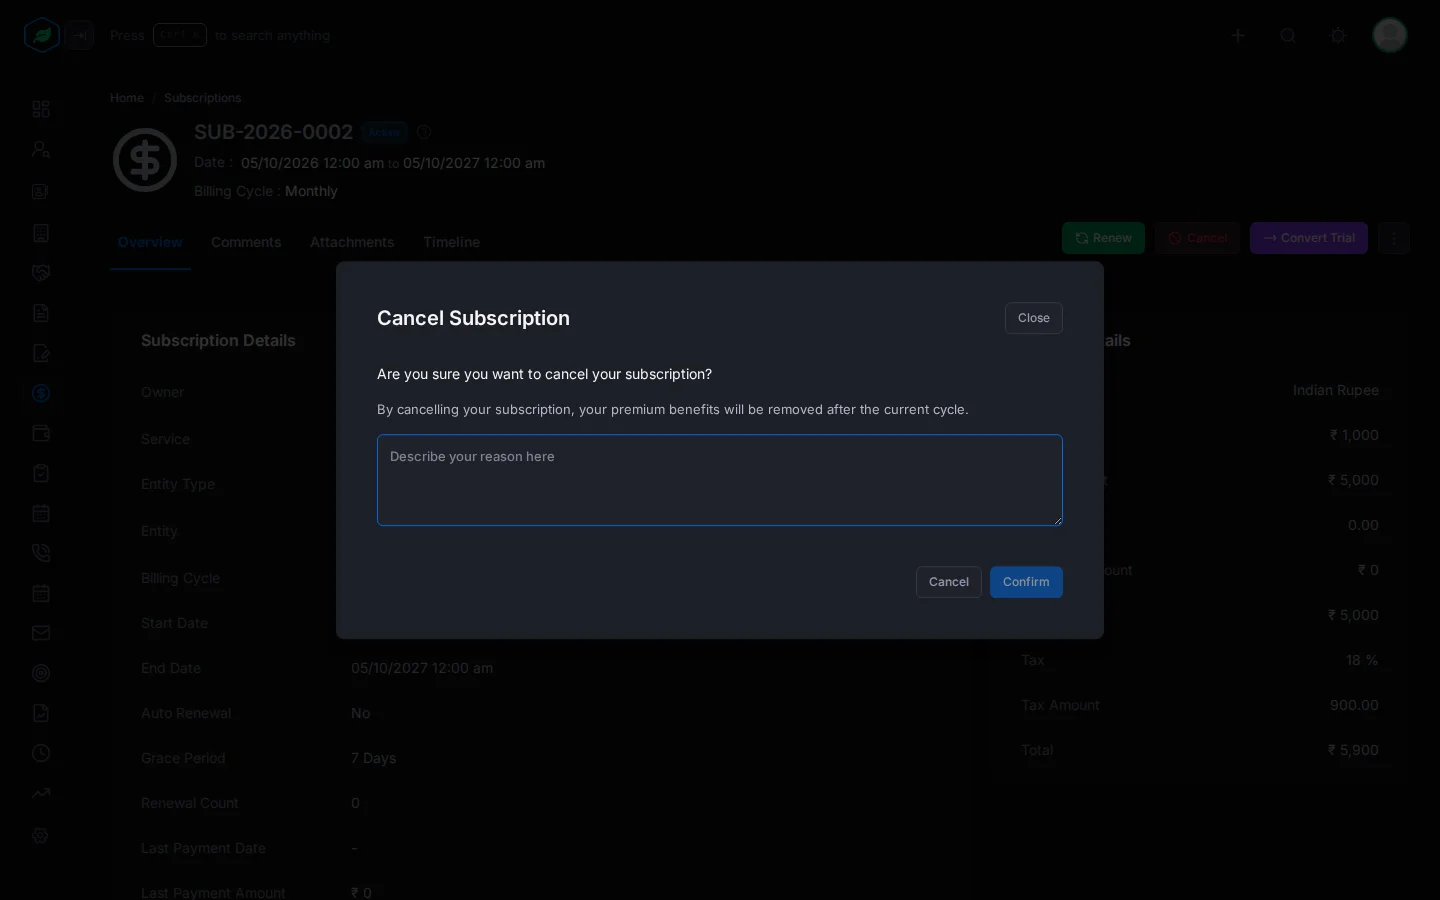Open the wallet icon in sidebar
The width and height of the screenshot is (1440, 900).
[x=41, y=433]
